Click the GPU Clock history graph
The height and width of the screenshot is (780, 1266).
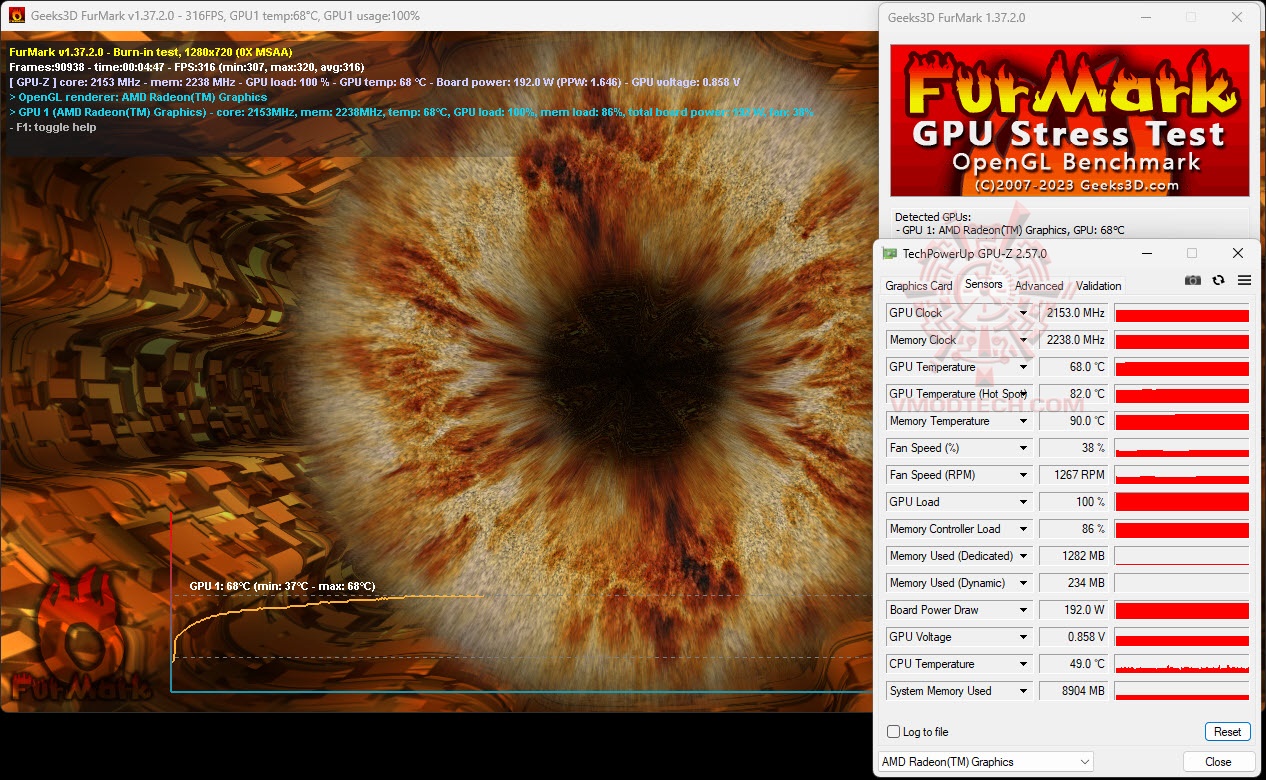tap(1182, 313)
